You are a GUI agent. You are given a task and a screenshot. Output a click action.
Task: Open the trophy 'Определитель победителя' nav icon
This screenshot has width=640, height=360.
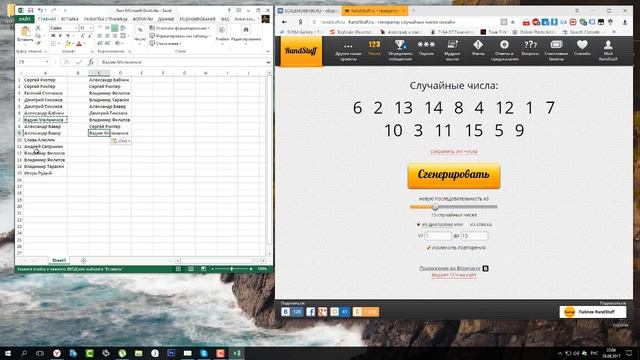coord(400,50)
